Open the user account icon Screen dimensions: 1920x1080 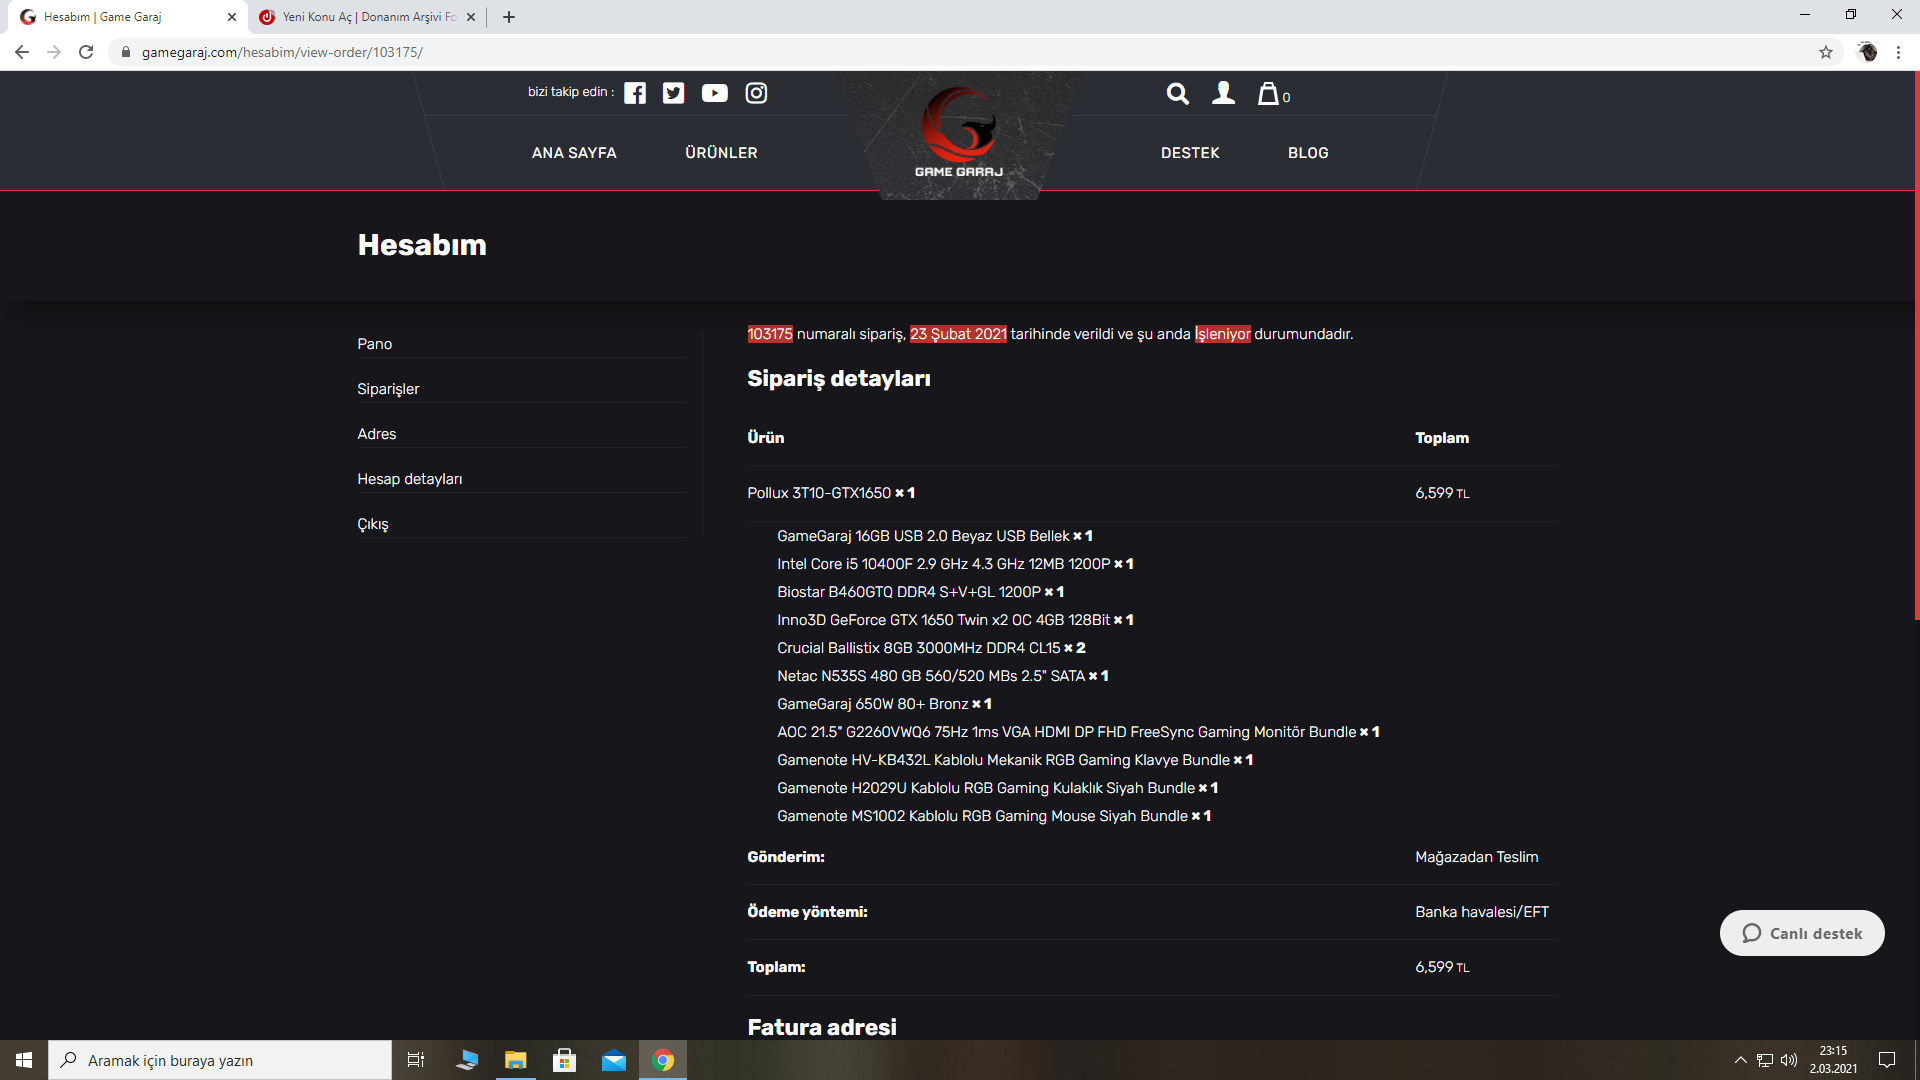click(x=1223, y=94)
